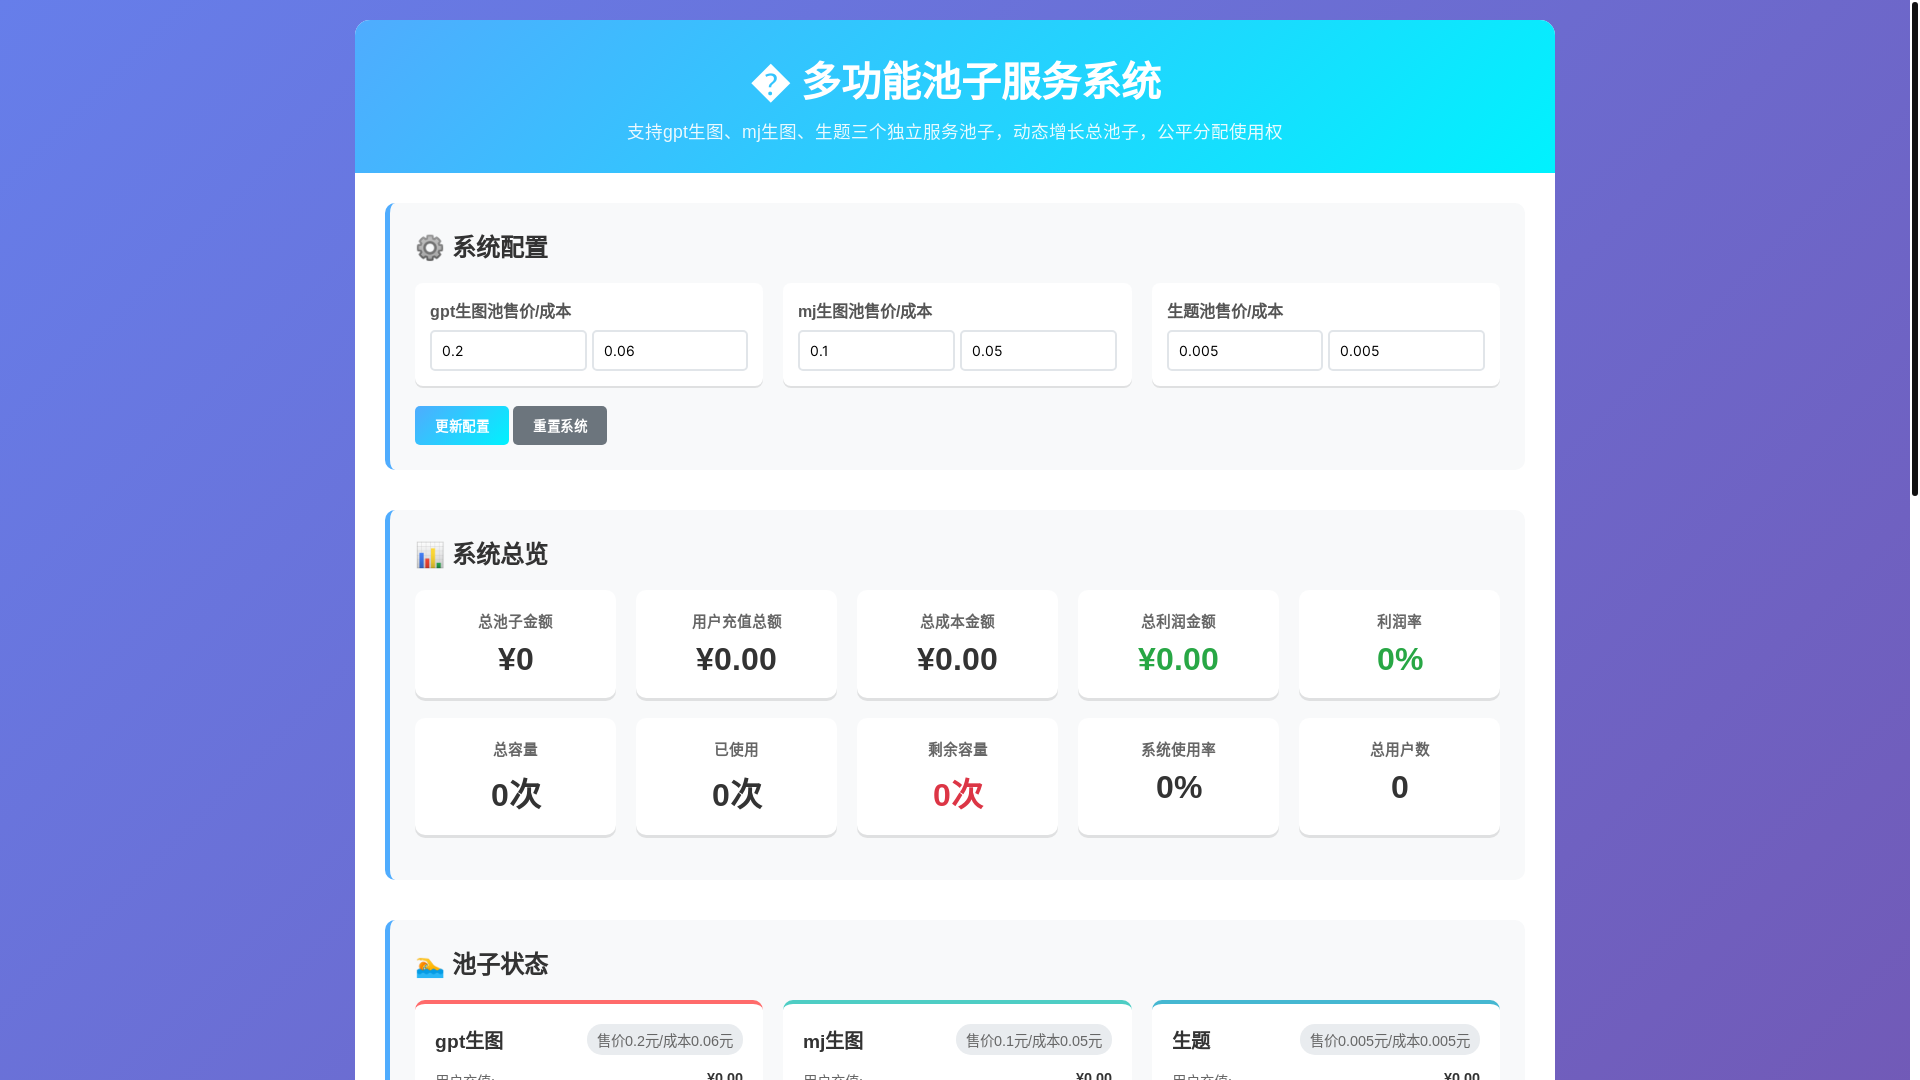This screenshot has width=1920, height=1080.
Task: Focus 生题池 cost field, second 0.005
Action: [1406, 351]
